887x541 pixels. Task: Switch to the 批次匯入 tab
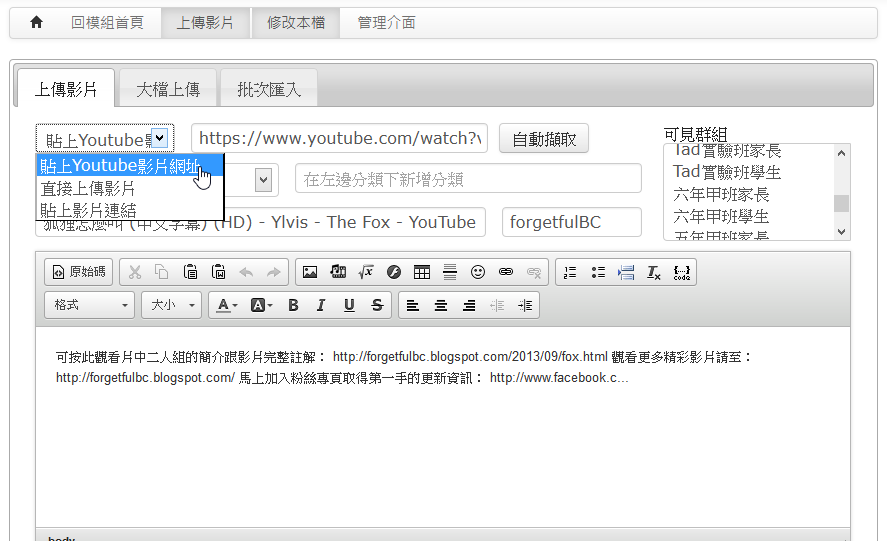click(269, 89)
